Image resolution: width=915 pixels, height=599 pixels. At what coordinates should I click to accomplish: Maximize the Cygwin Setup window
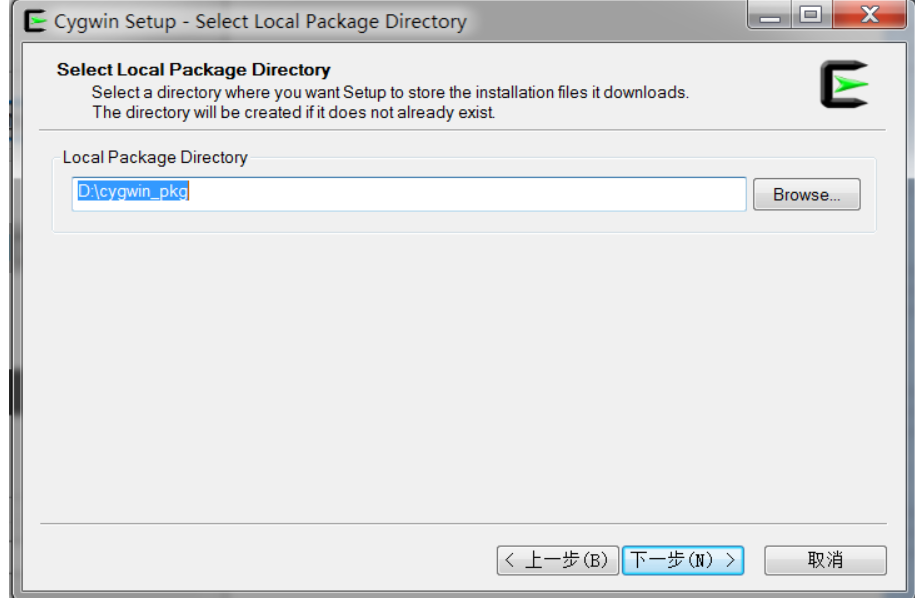(811, 14)
